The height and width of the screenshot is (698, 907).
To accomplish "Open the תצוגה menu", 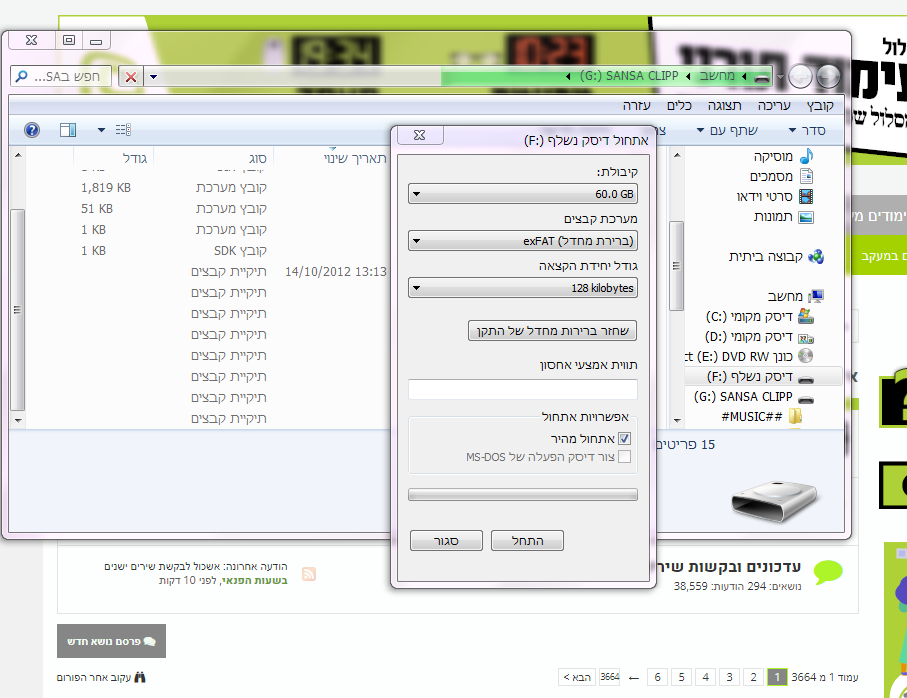I will pyautogui.click(x=724, y=105).
